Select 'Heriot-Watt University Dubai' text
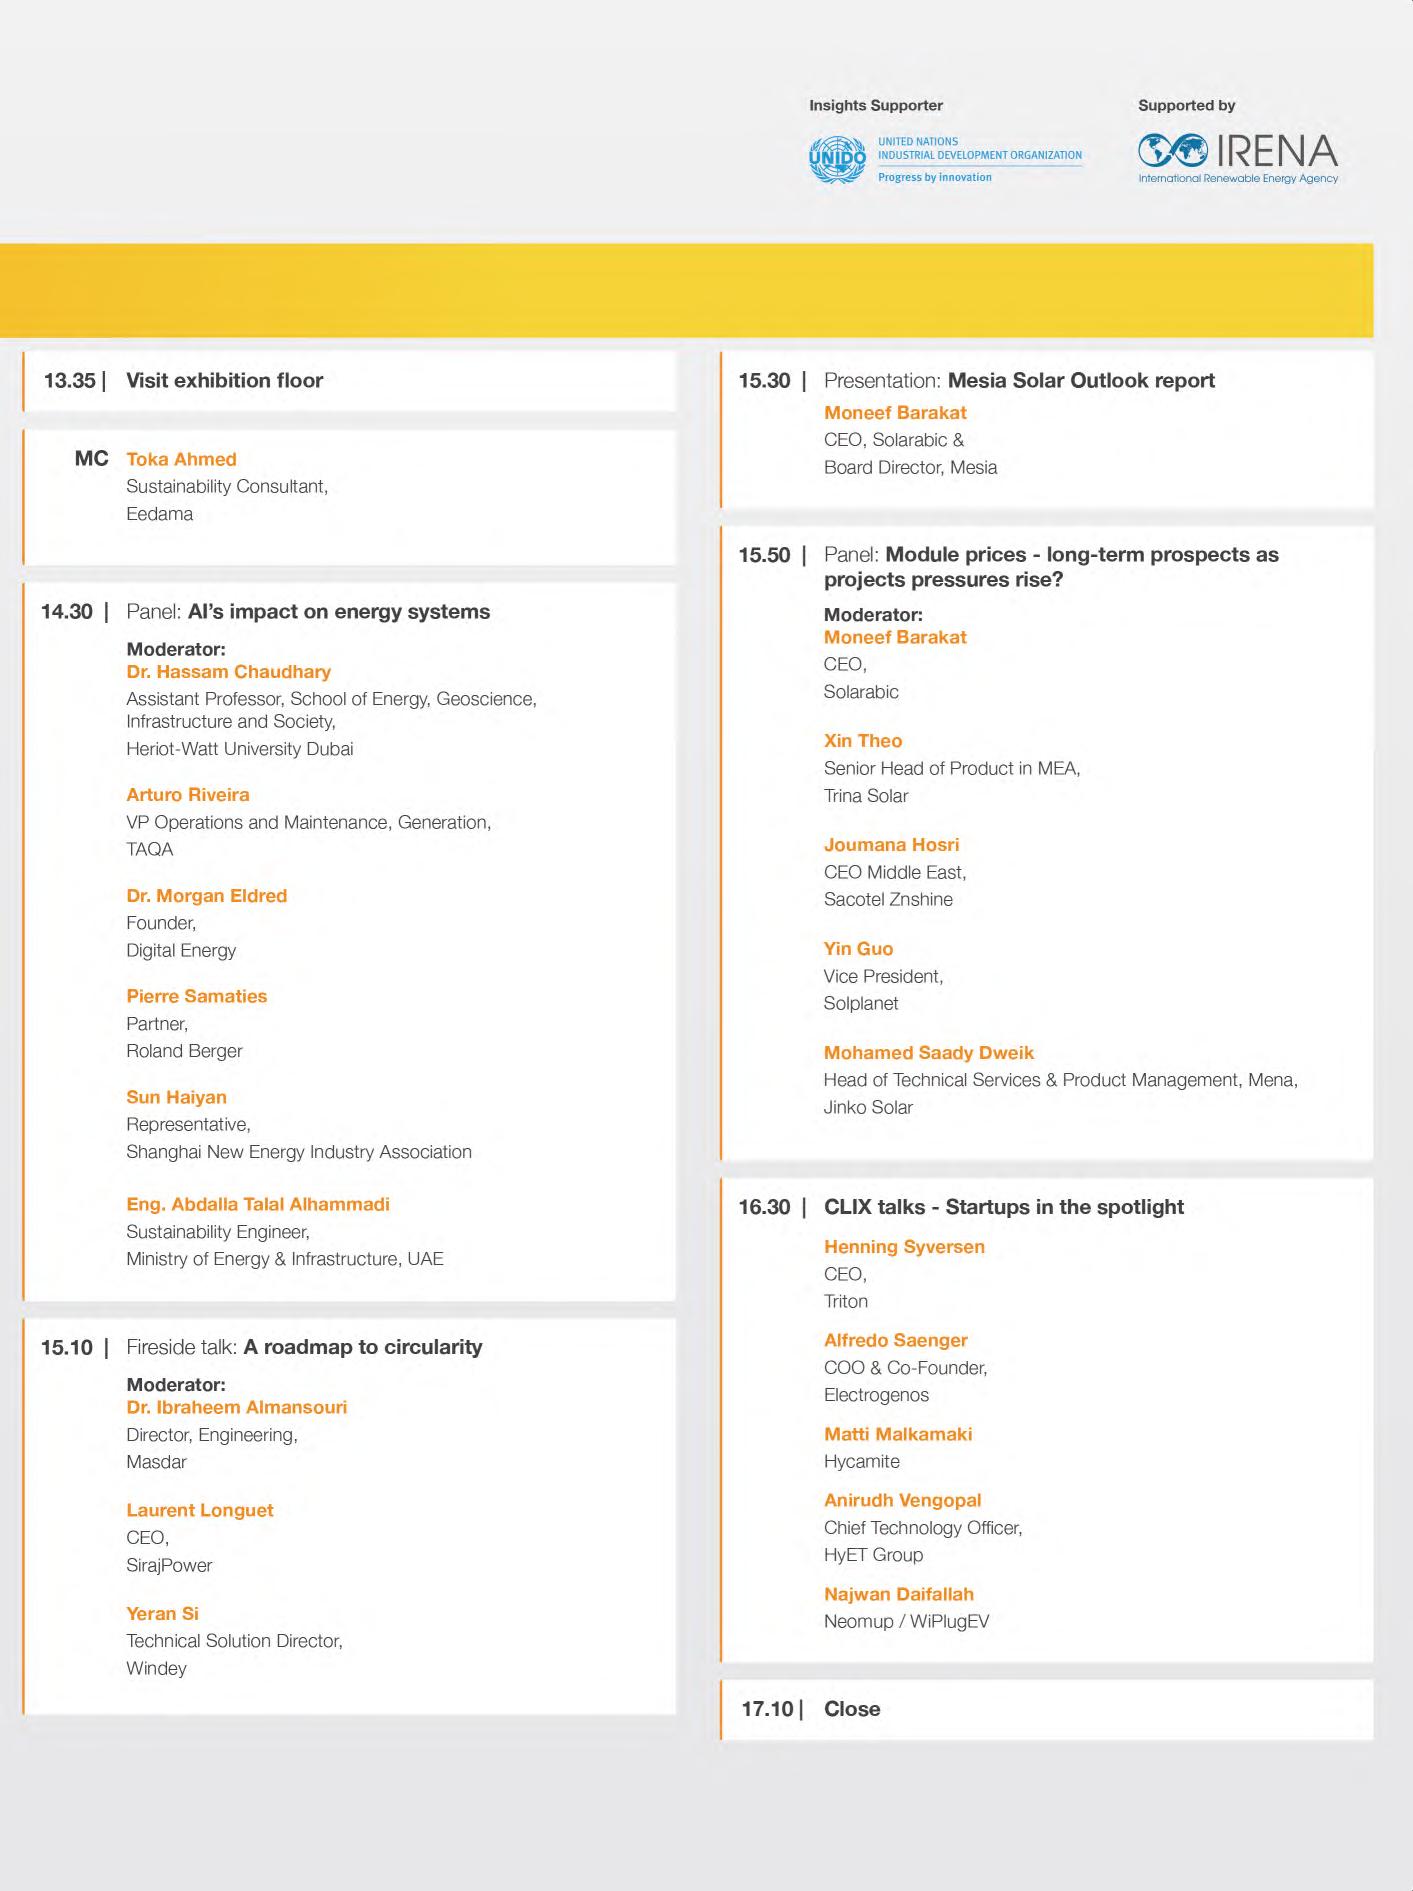The height and width of the screenshot is (1891, 1413). pyautogui.click(x=240, y=749)
